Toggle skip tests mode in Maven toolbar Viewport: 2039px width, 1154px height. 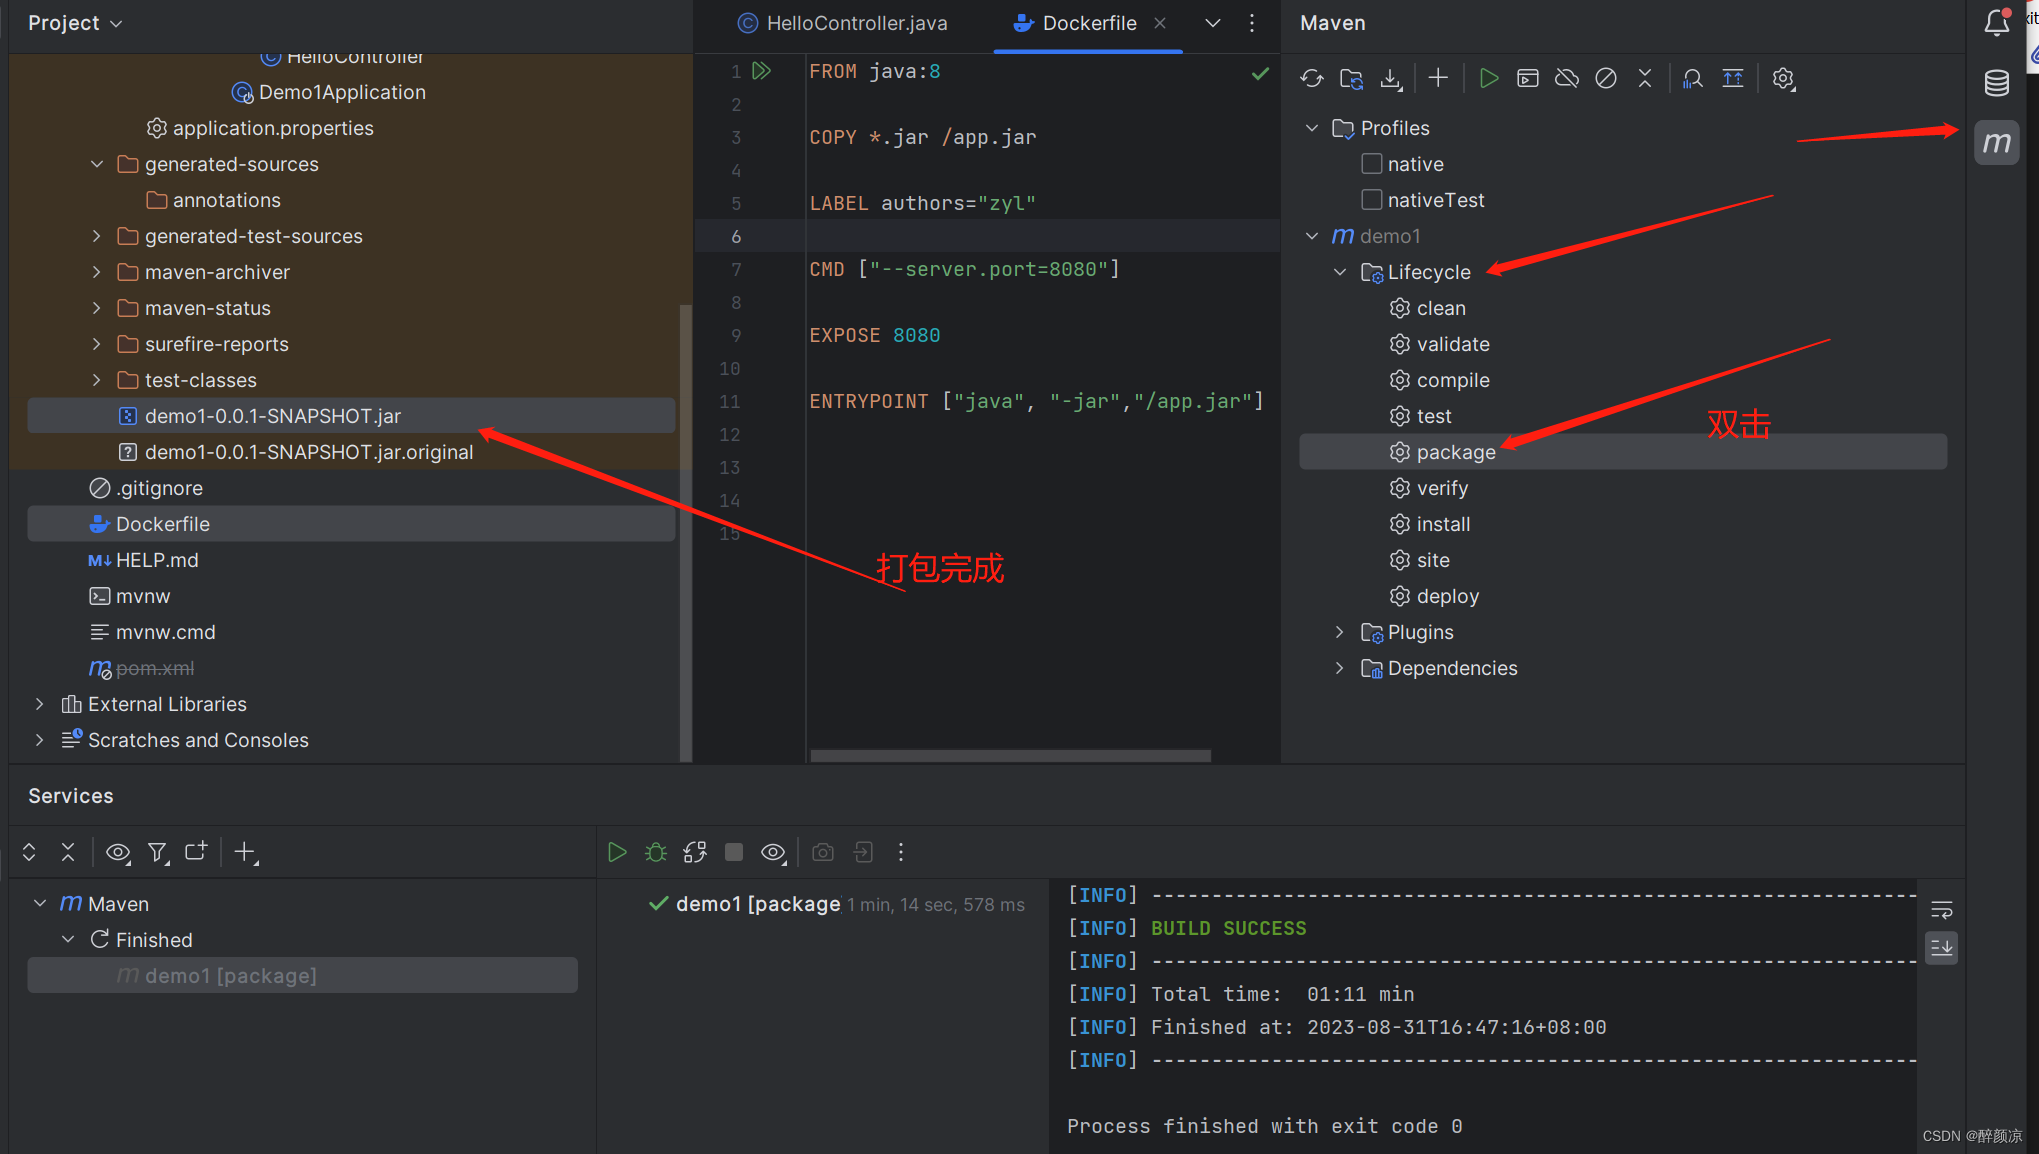pos(1606,78)
